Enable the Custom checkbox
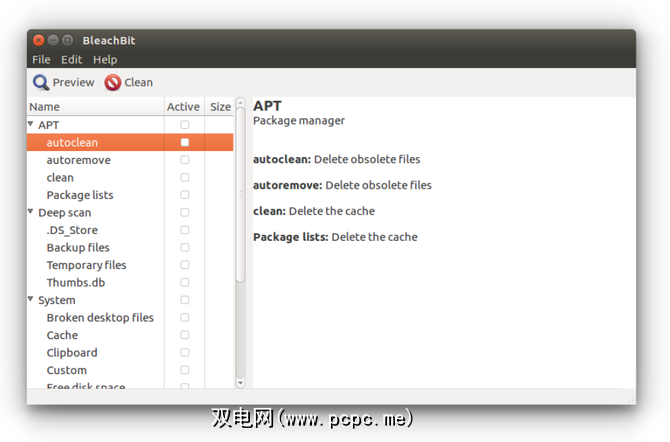670x442 pixels. pyautogui.click(x=185, y=370)
